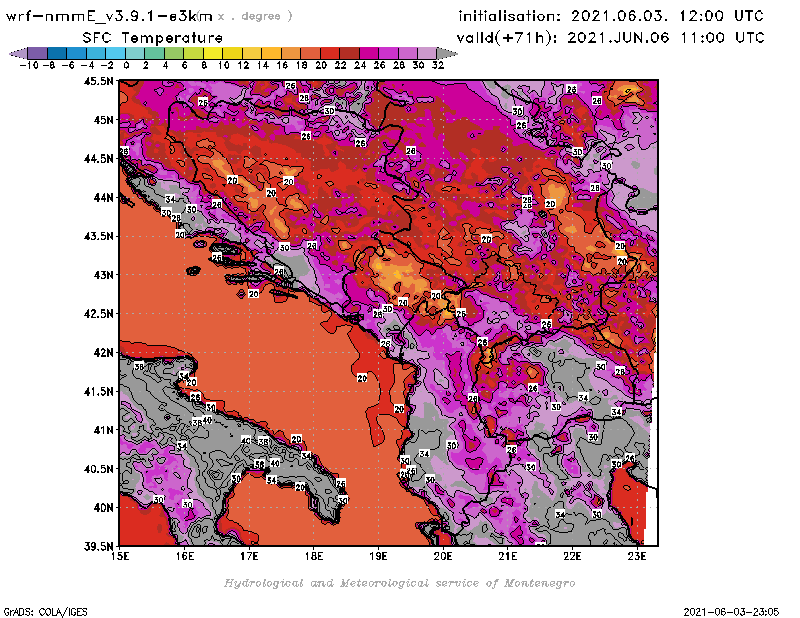Select the 'initialisation: 2021.06.03. 12:00 UTC' line
Viewport: 800px width, 618px height.
[x=611, y=16]
